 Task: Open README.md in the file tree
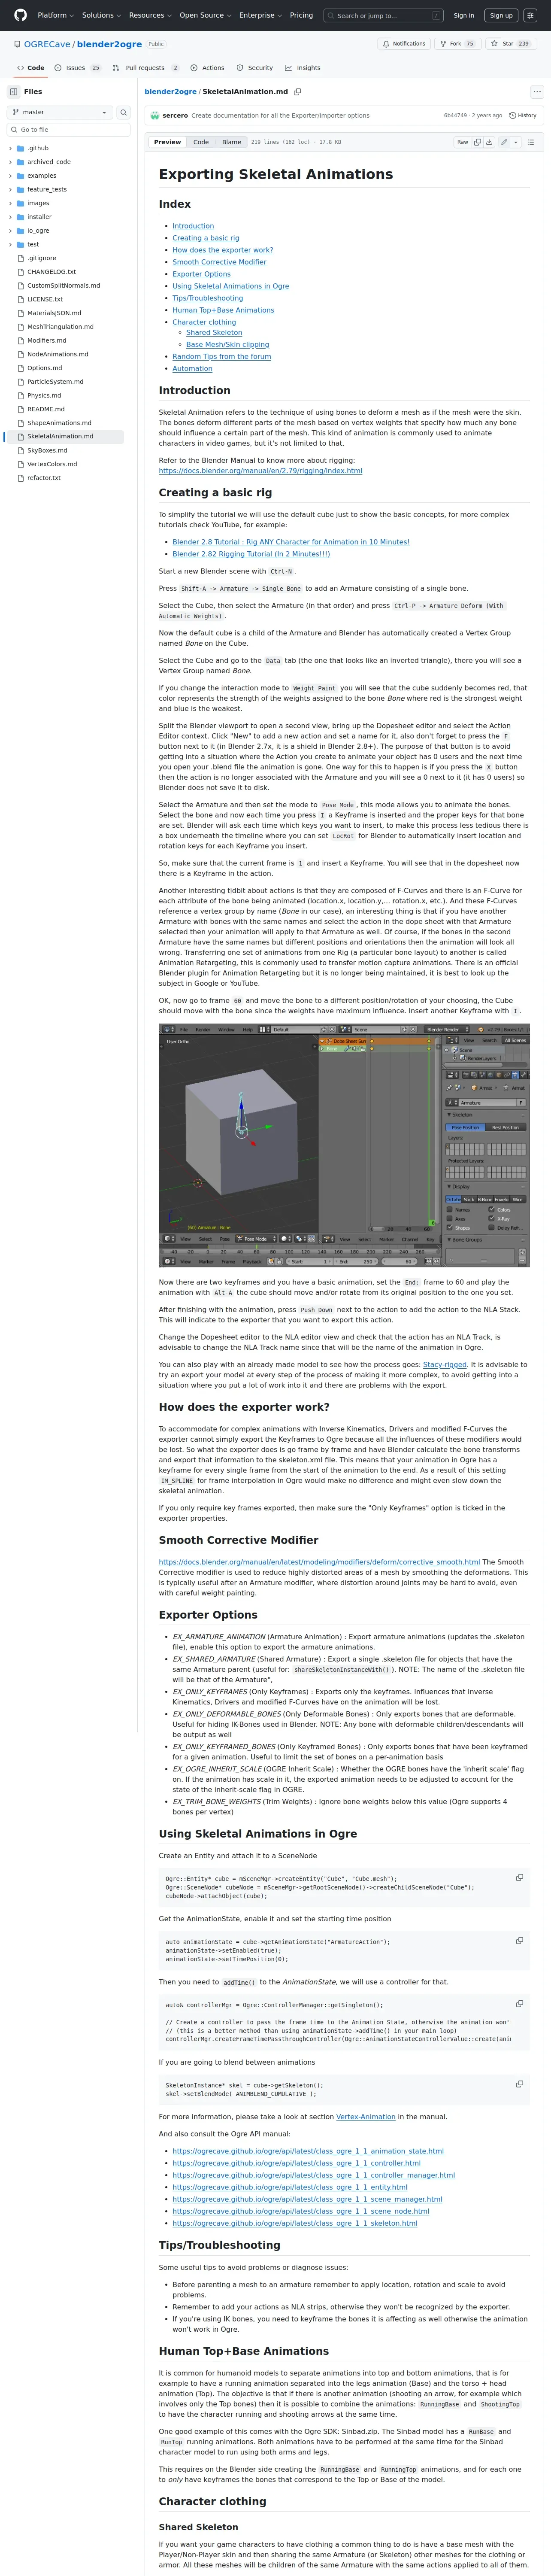(46, 409)
